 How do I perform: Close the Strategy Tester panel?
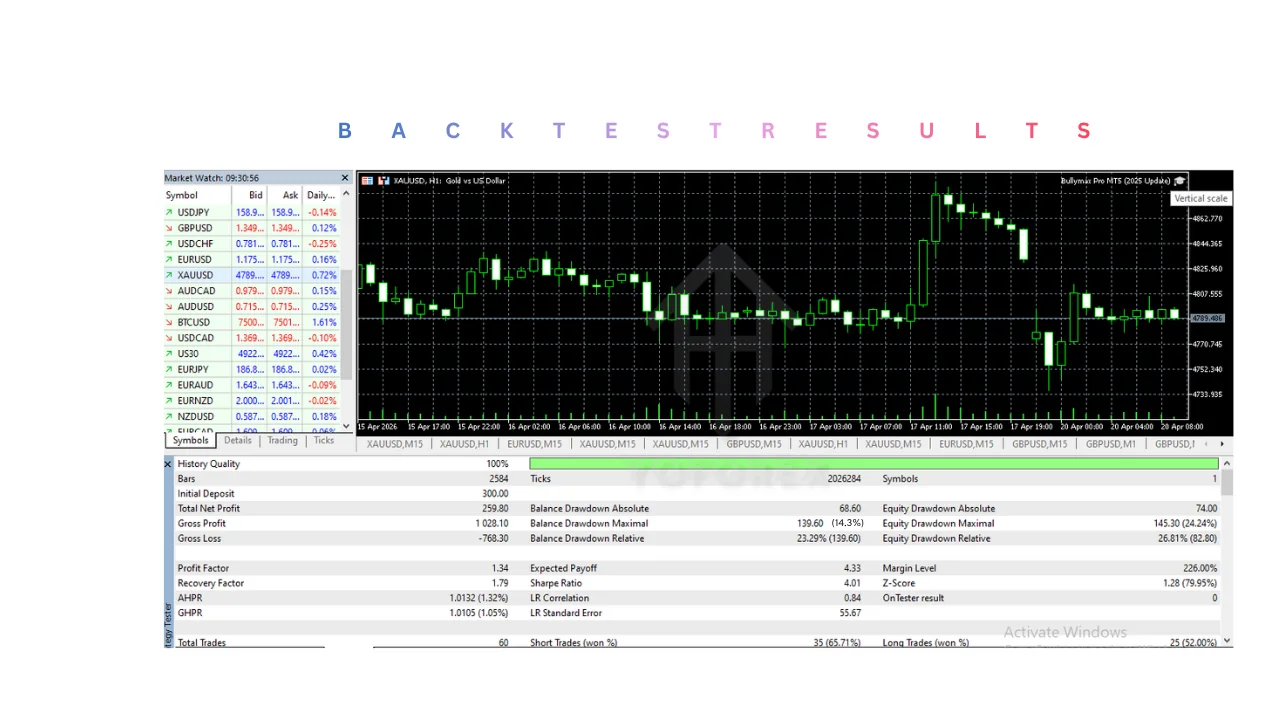(168, 464)
